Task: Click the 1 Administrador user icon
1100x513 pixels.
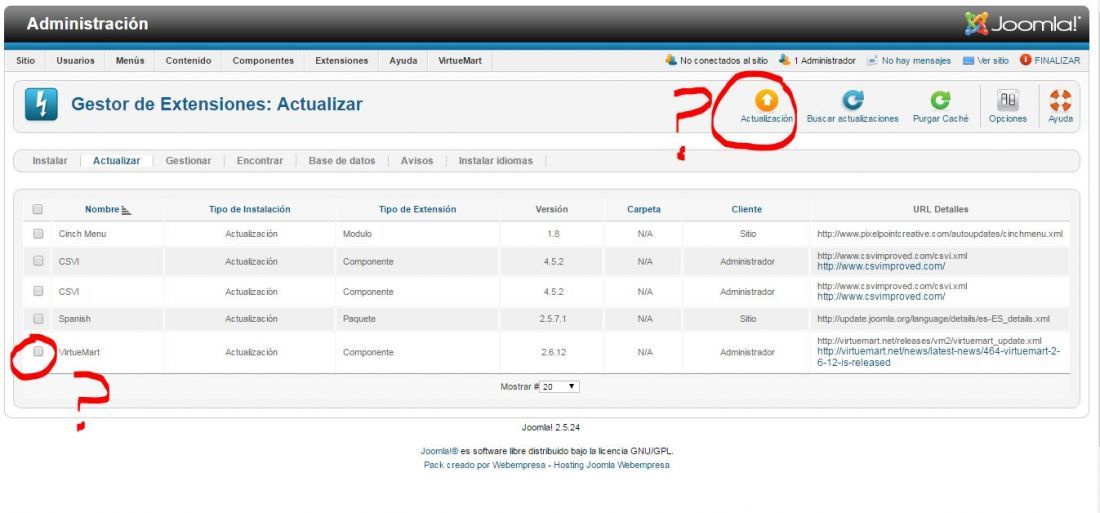Action: click(x=784, y=60)
